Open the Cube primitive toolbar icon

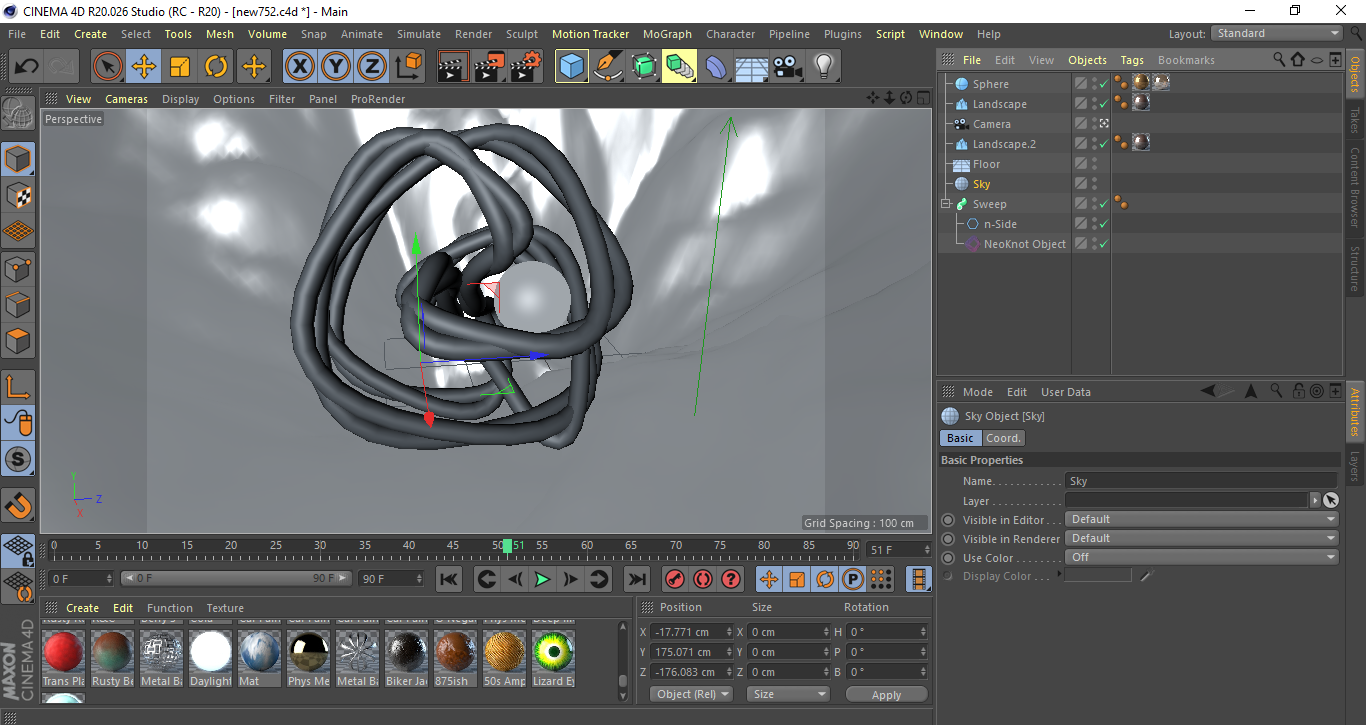coord(571,66)
